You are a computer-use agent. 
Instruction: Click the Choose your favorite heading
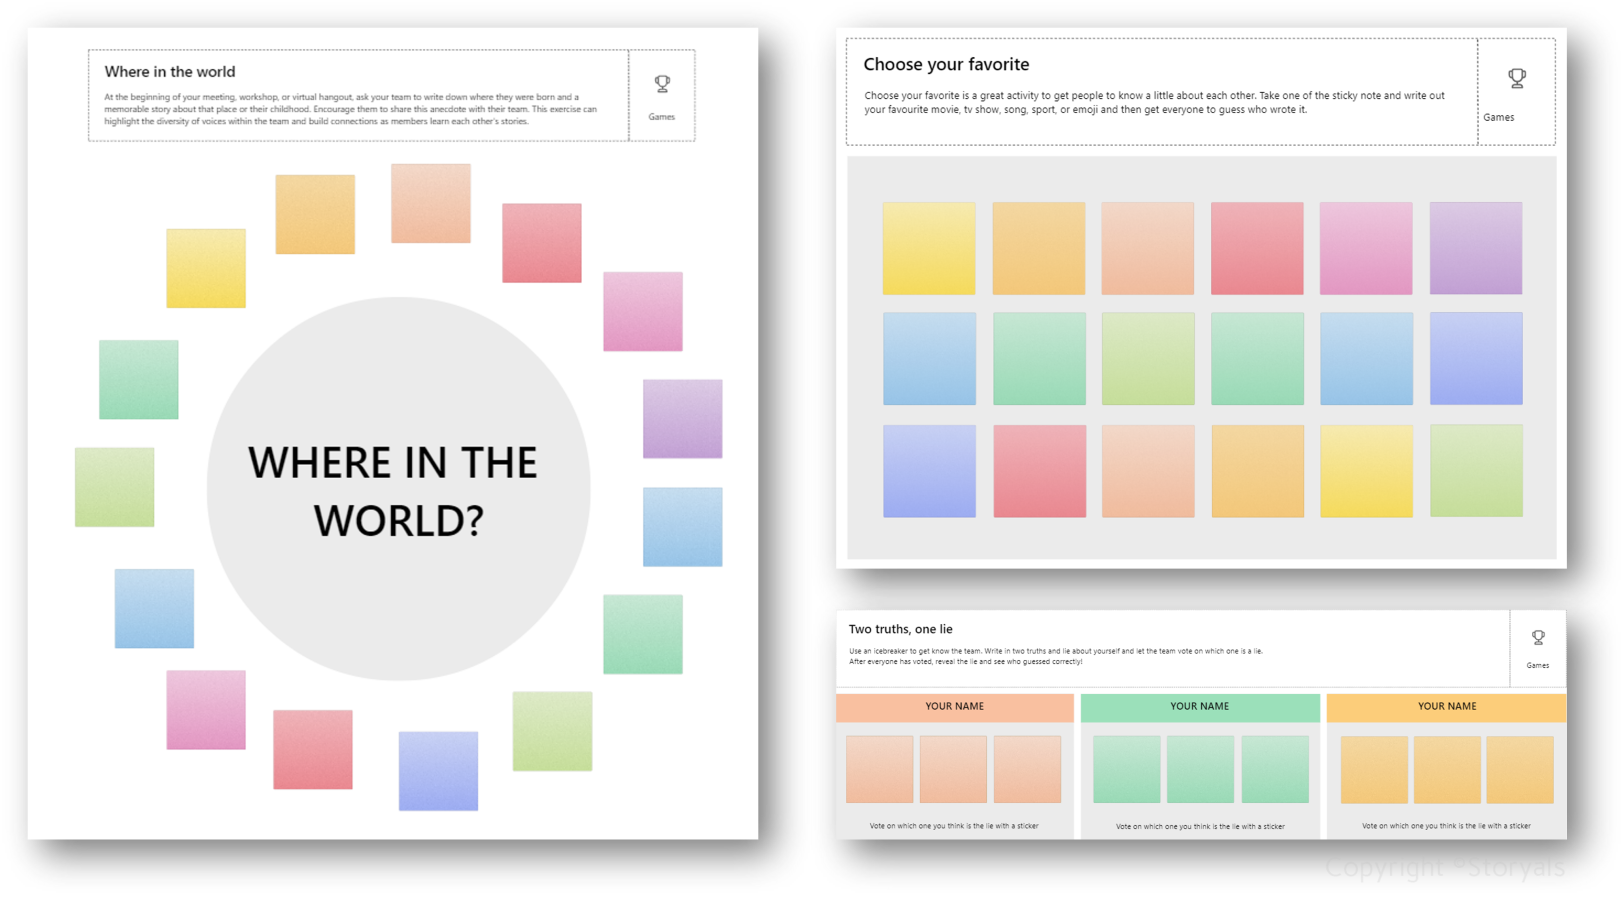pos(946,64)
